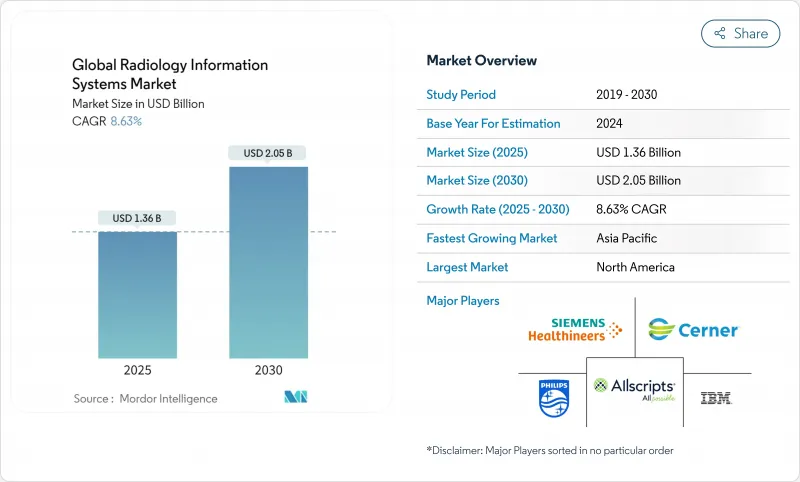The width and height of the screenshot is (800, 482).
Task: Click North America largest market value
Action: tap(635, 267)
